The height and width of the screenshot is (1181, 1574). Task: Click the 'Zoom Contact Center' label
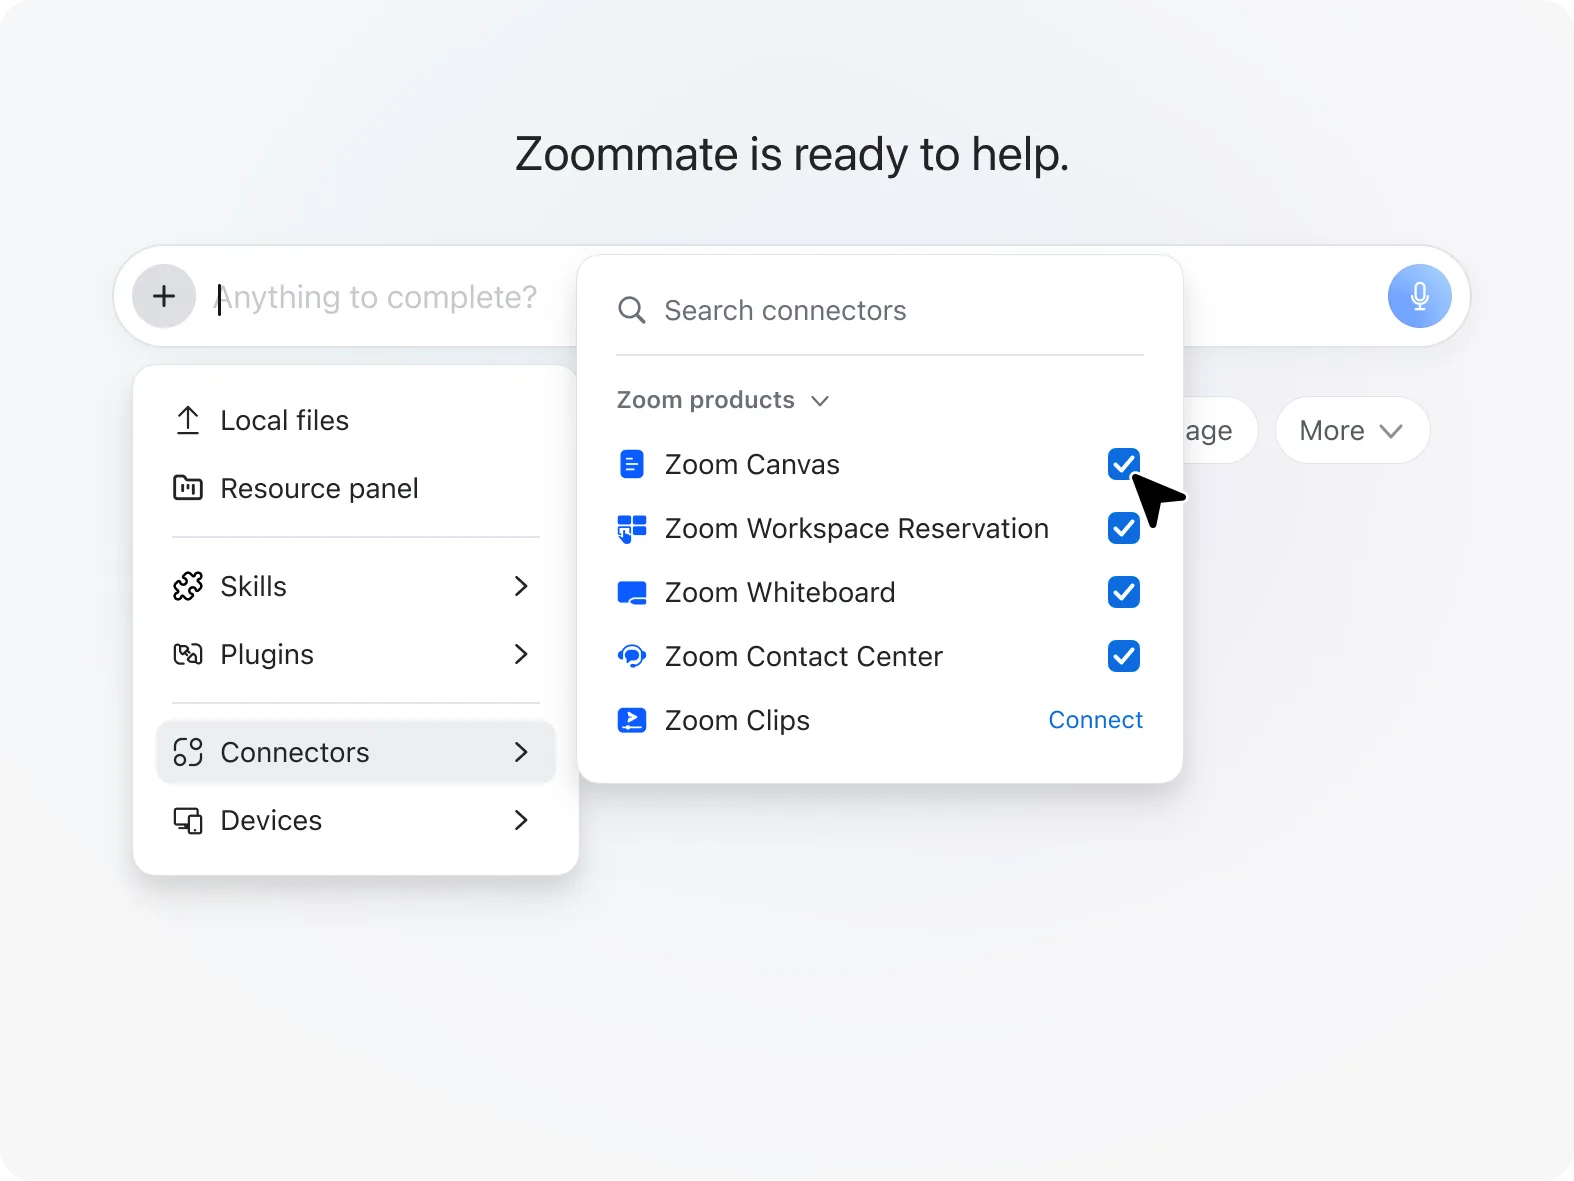tap(804, 656)
